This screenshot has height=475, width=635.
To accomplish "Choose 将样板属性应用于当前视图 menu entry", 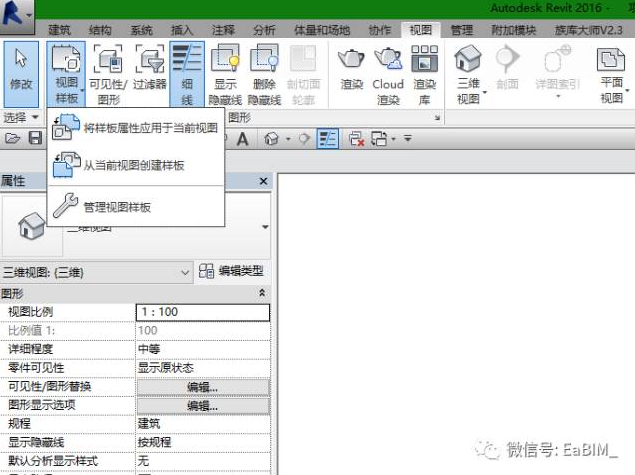I will (x=149, y=127).
